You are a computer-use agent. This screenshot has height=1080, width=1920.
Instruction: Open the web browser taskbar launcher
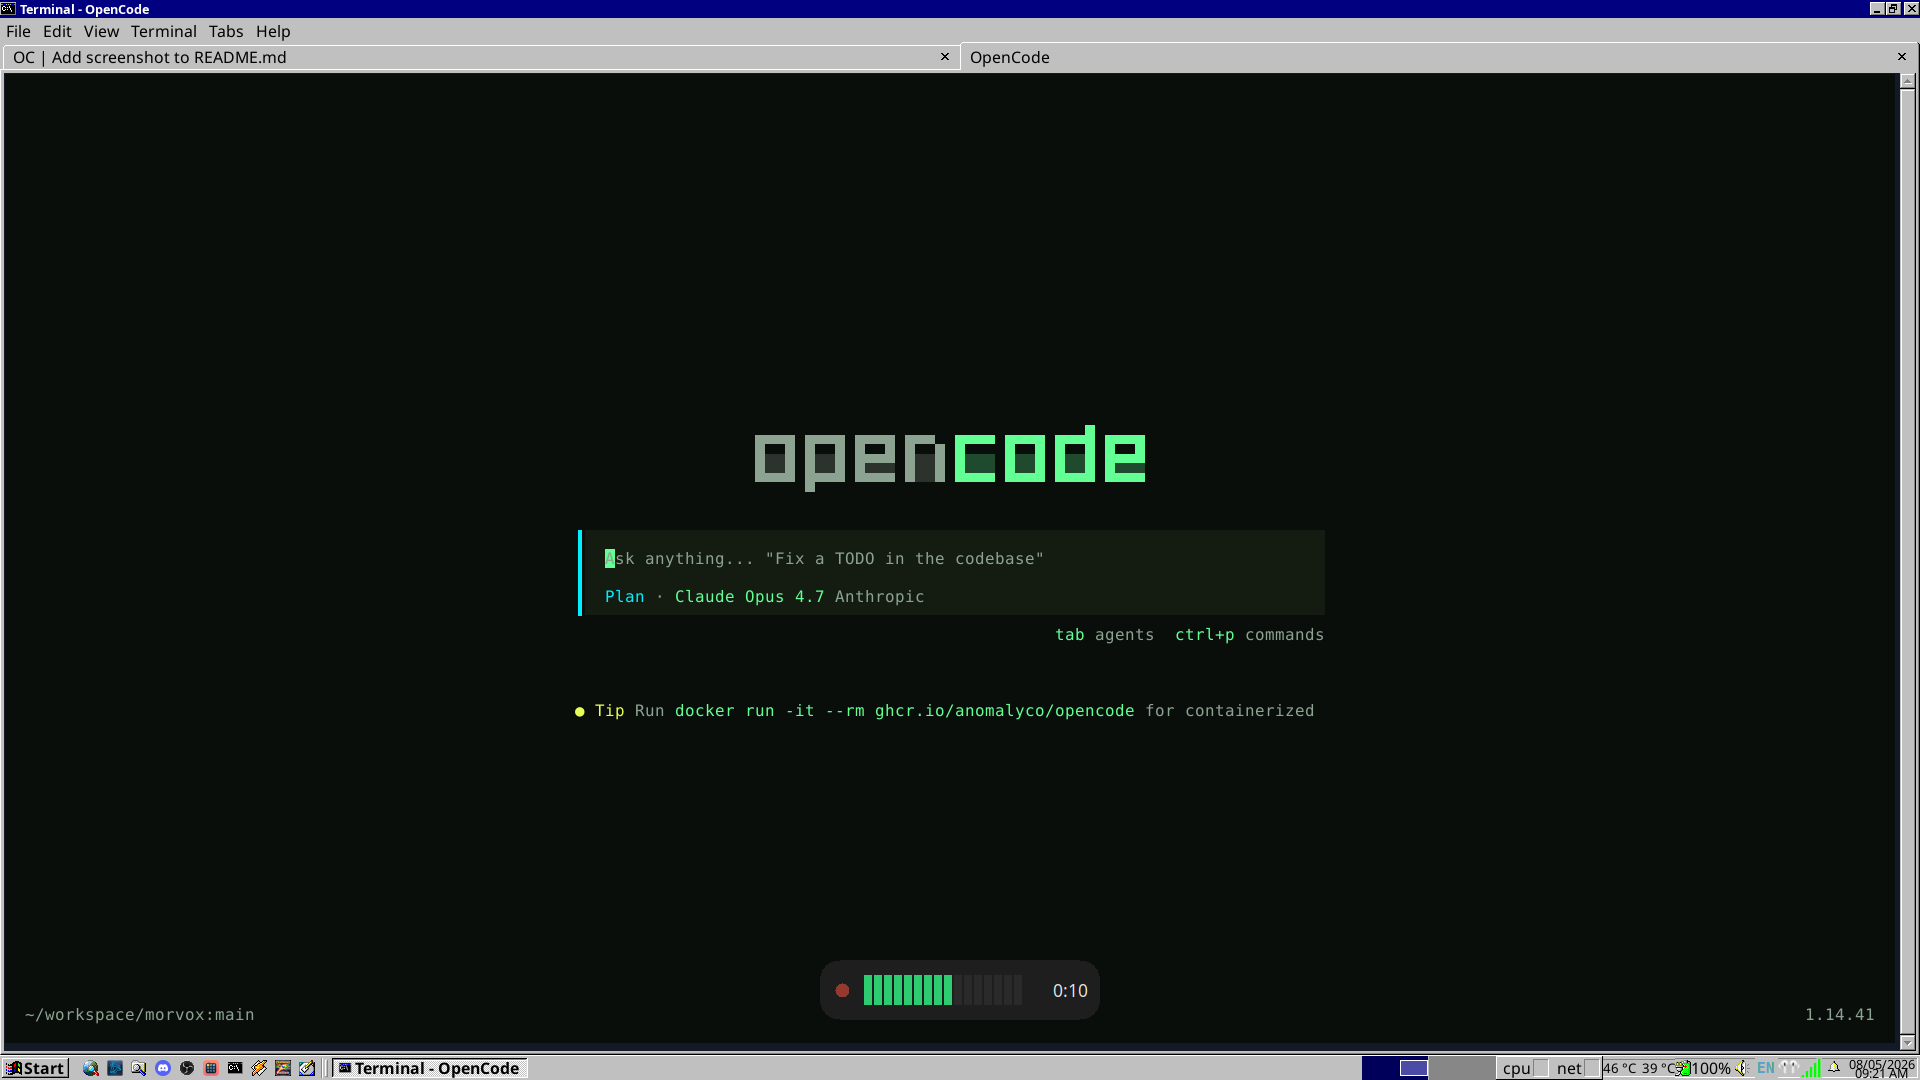click(91, 1068)
